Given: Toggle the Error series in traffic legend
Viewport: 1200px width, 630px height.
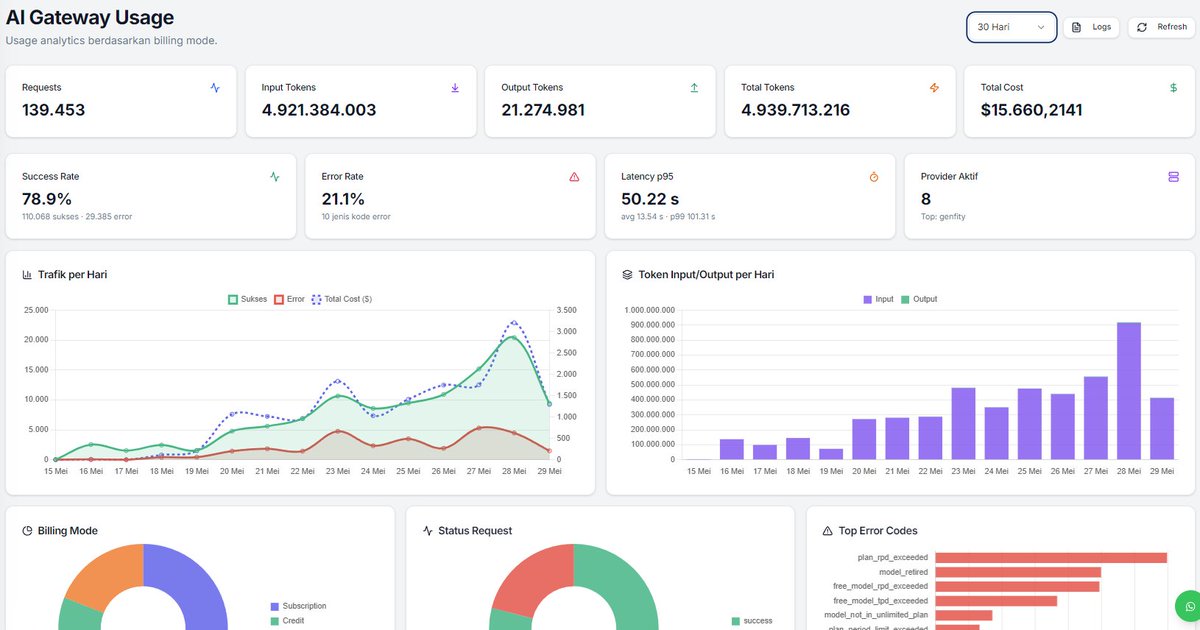Looking at the screenshot, I should click(290, 299).
